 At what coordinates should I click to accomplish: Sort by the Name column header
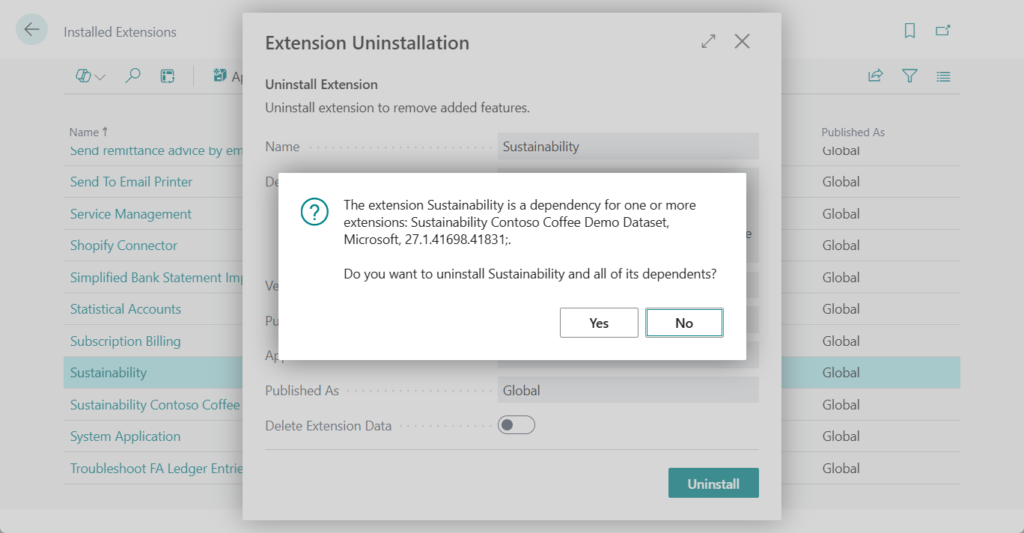[x=84, y=132]
